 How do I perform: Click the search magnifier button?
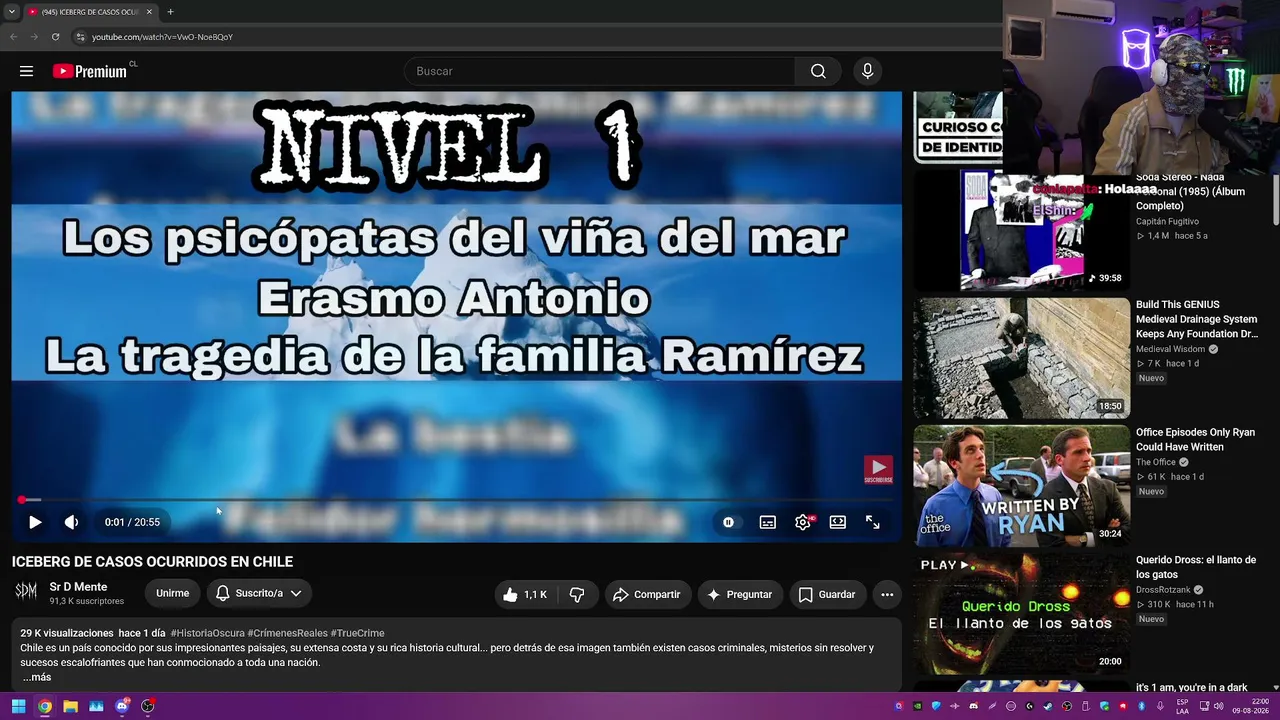(x=818, y=71)
